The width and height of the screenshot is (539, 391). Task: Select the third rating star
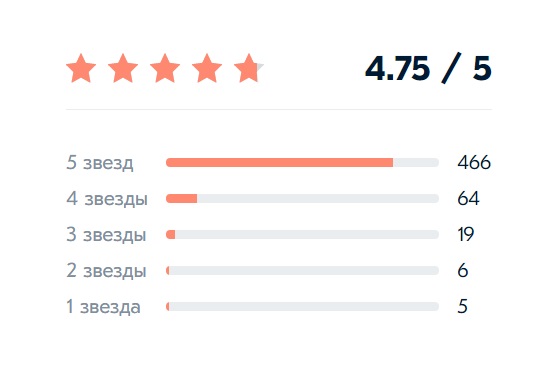pos(165,68)
